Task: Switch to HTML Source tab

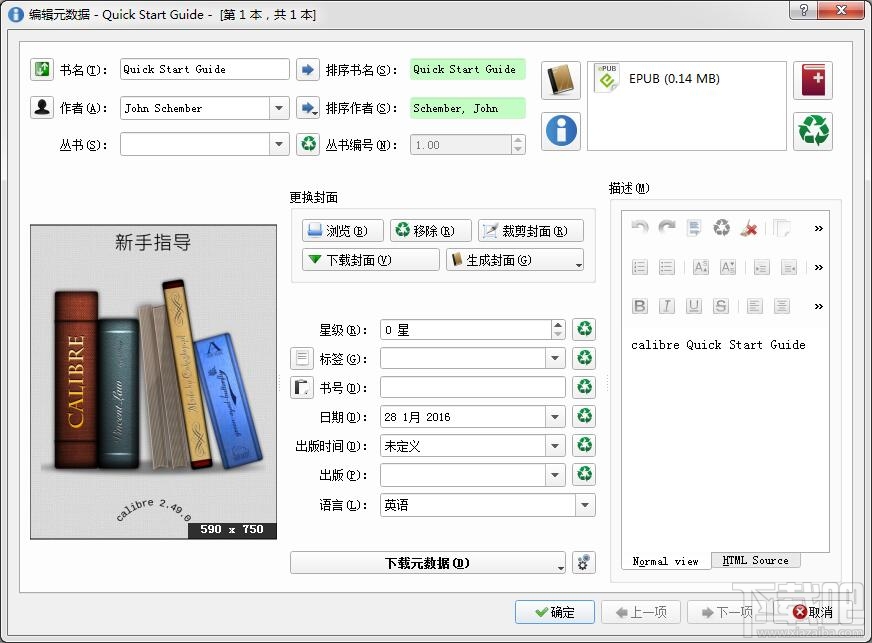Action: pyautogui.click(x=756, y=560)
